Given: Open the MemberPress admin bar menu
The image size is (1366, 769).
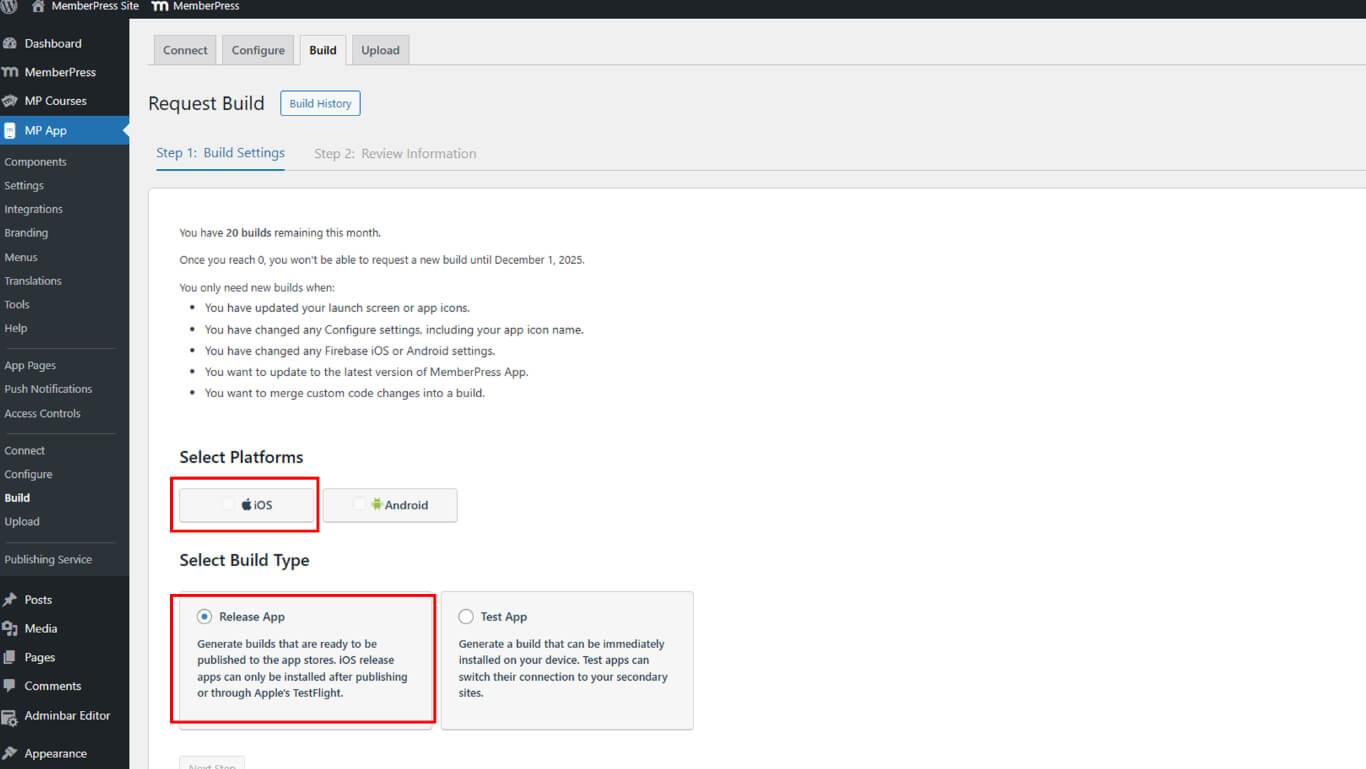Looking at the screenshot, I should click(195, 6).
